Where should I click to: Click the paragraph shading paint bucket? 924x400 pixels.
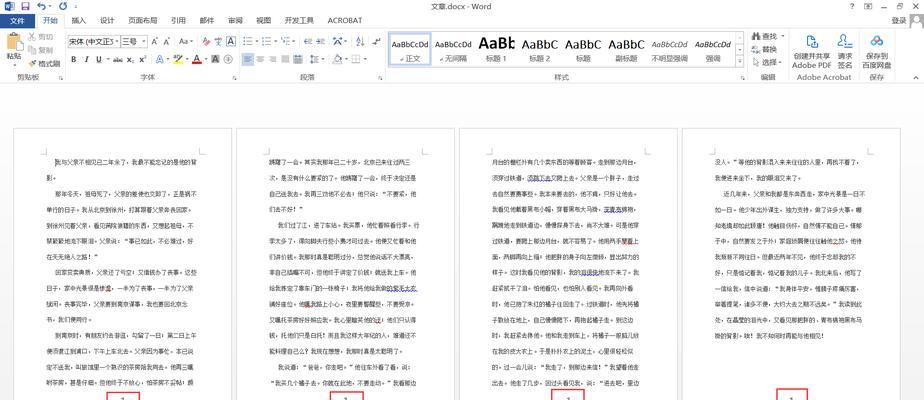pos(338,59)
